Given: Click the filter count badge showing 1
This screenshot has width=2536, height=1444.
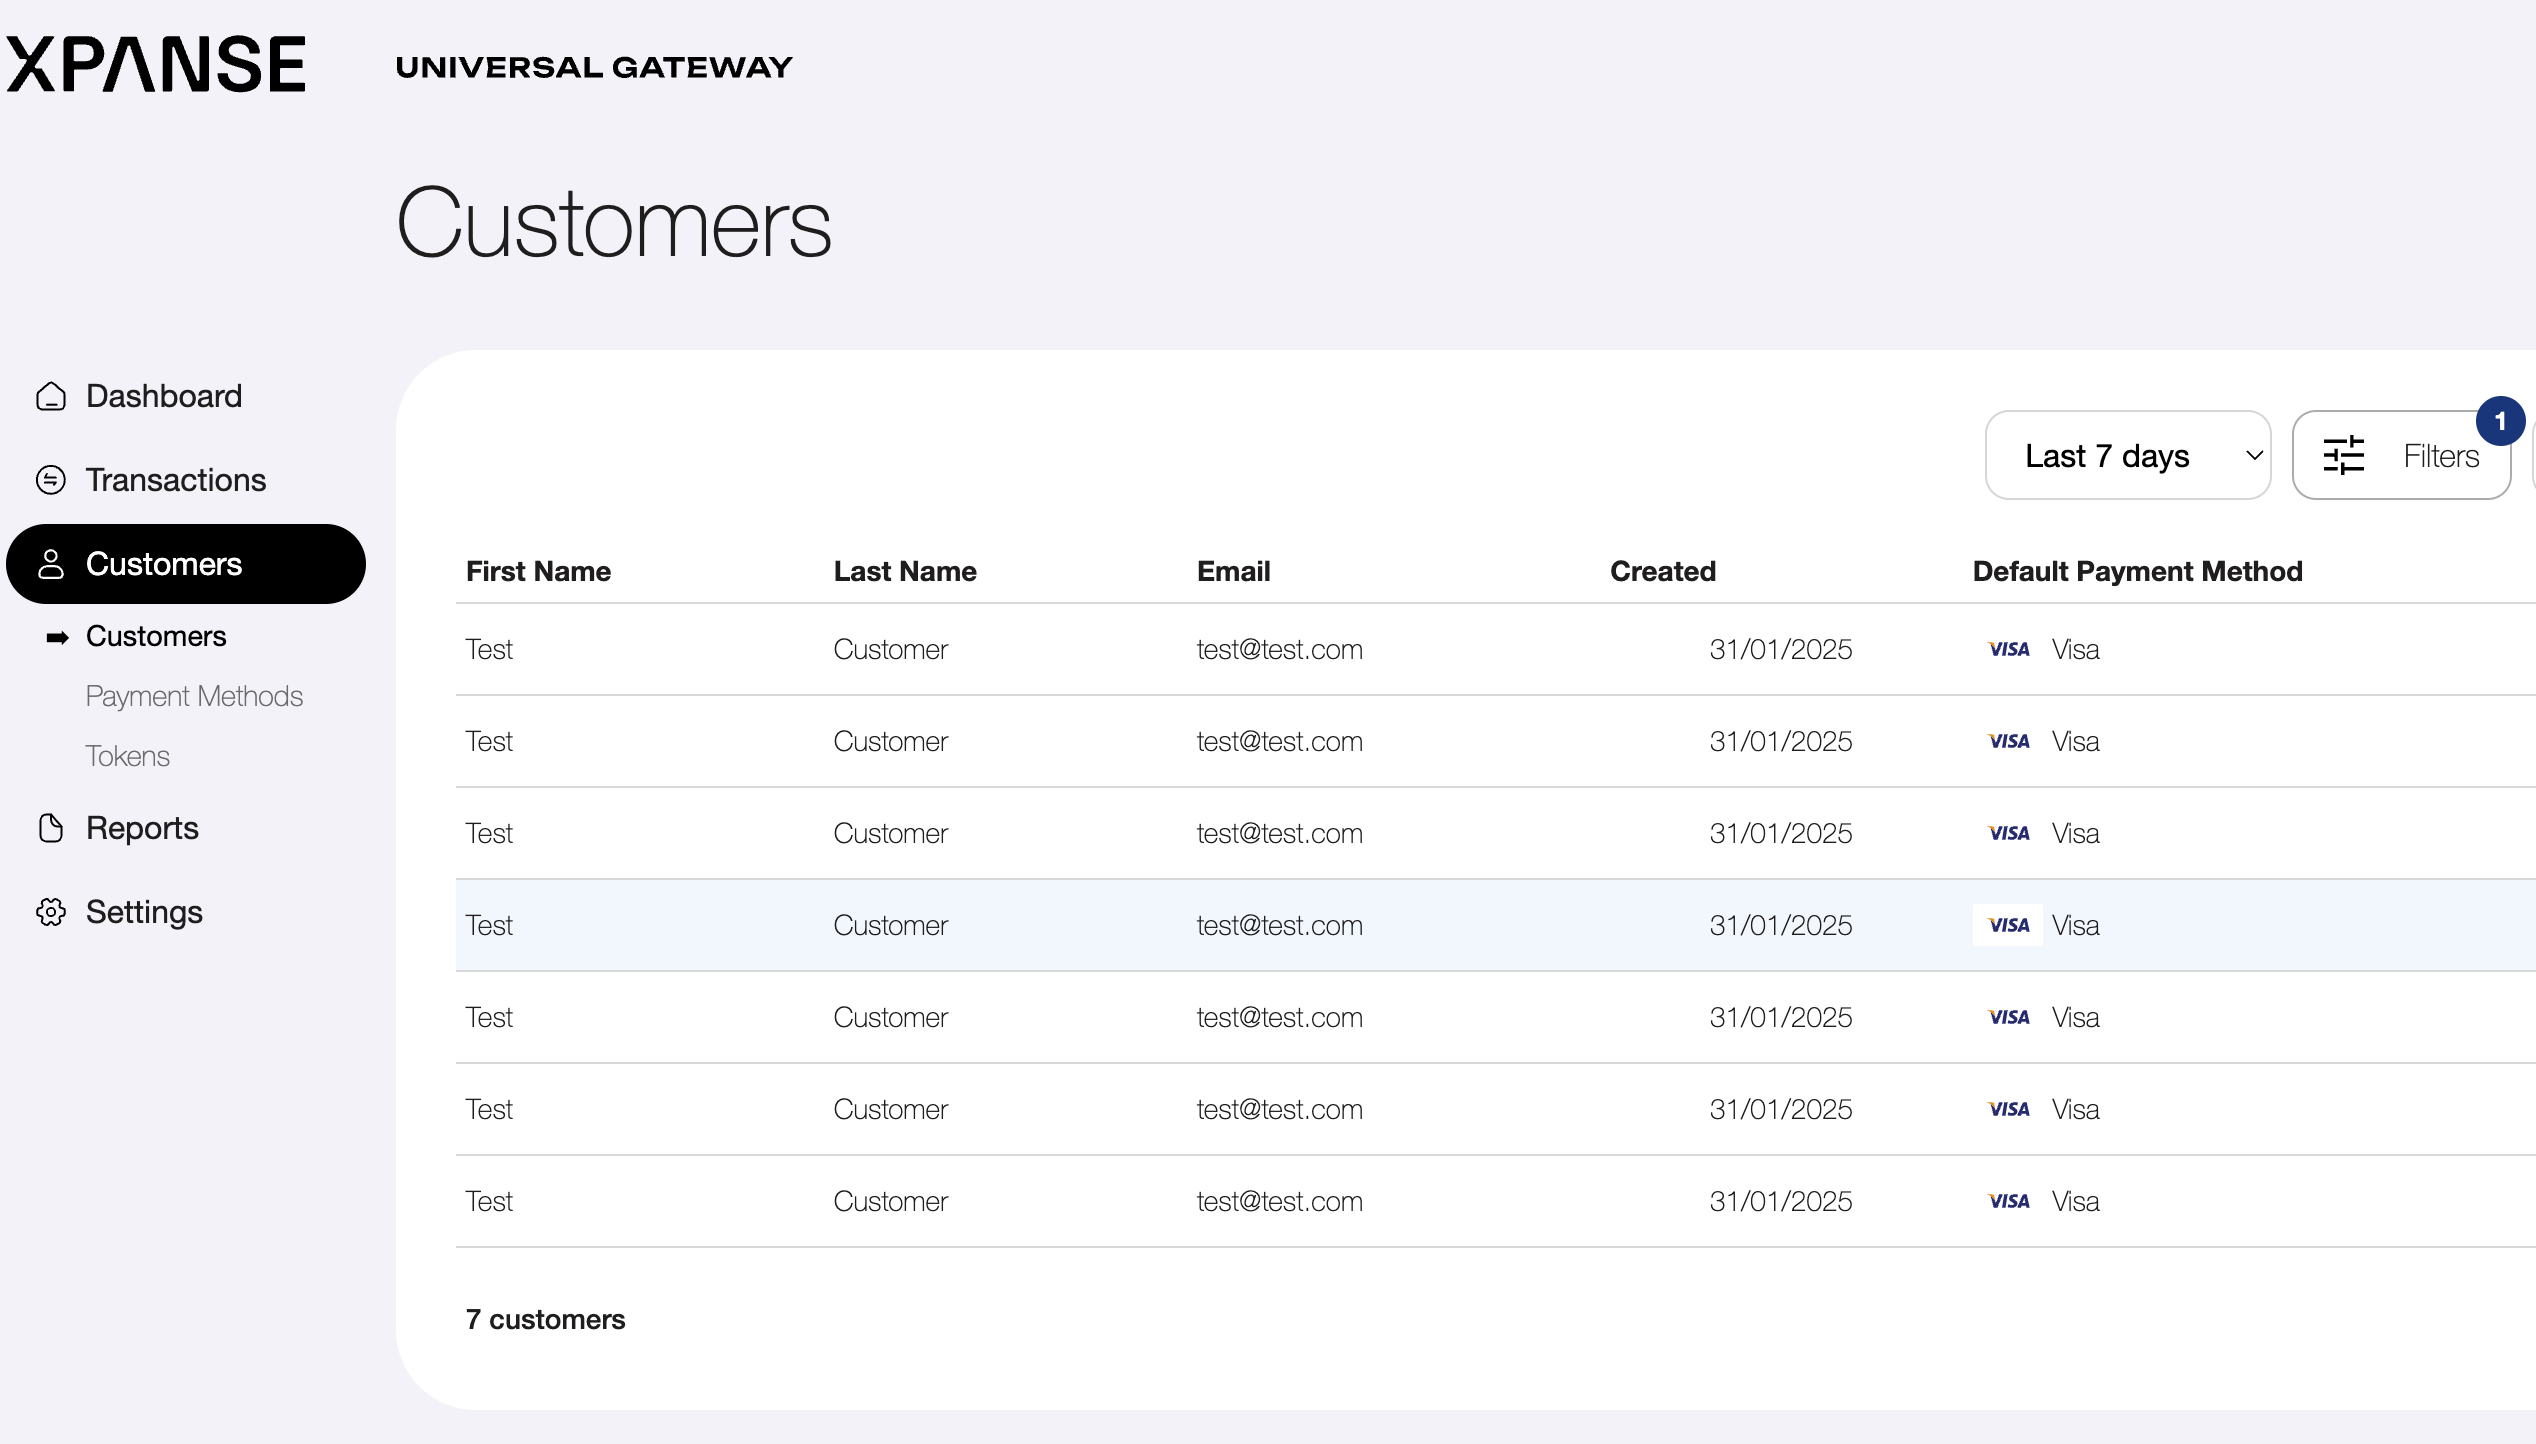Looking at the screenshot, I should 2500,421.
